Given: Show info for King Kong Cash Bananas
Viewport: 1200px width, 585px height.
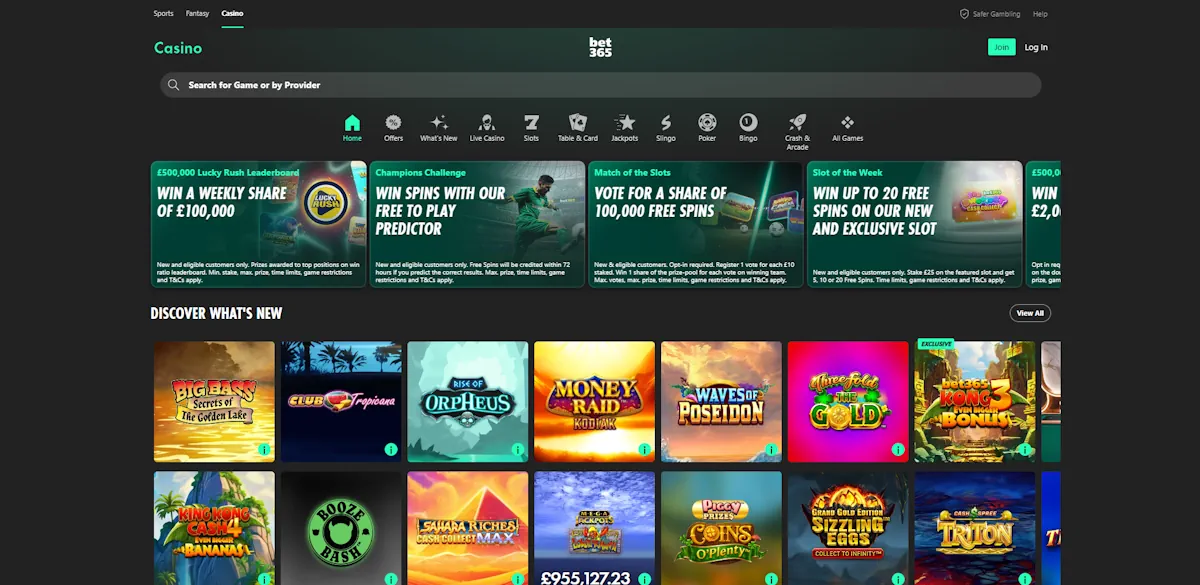Looking at the screenshot, I should (264, 579).
